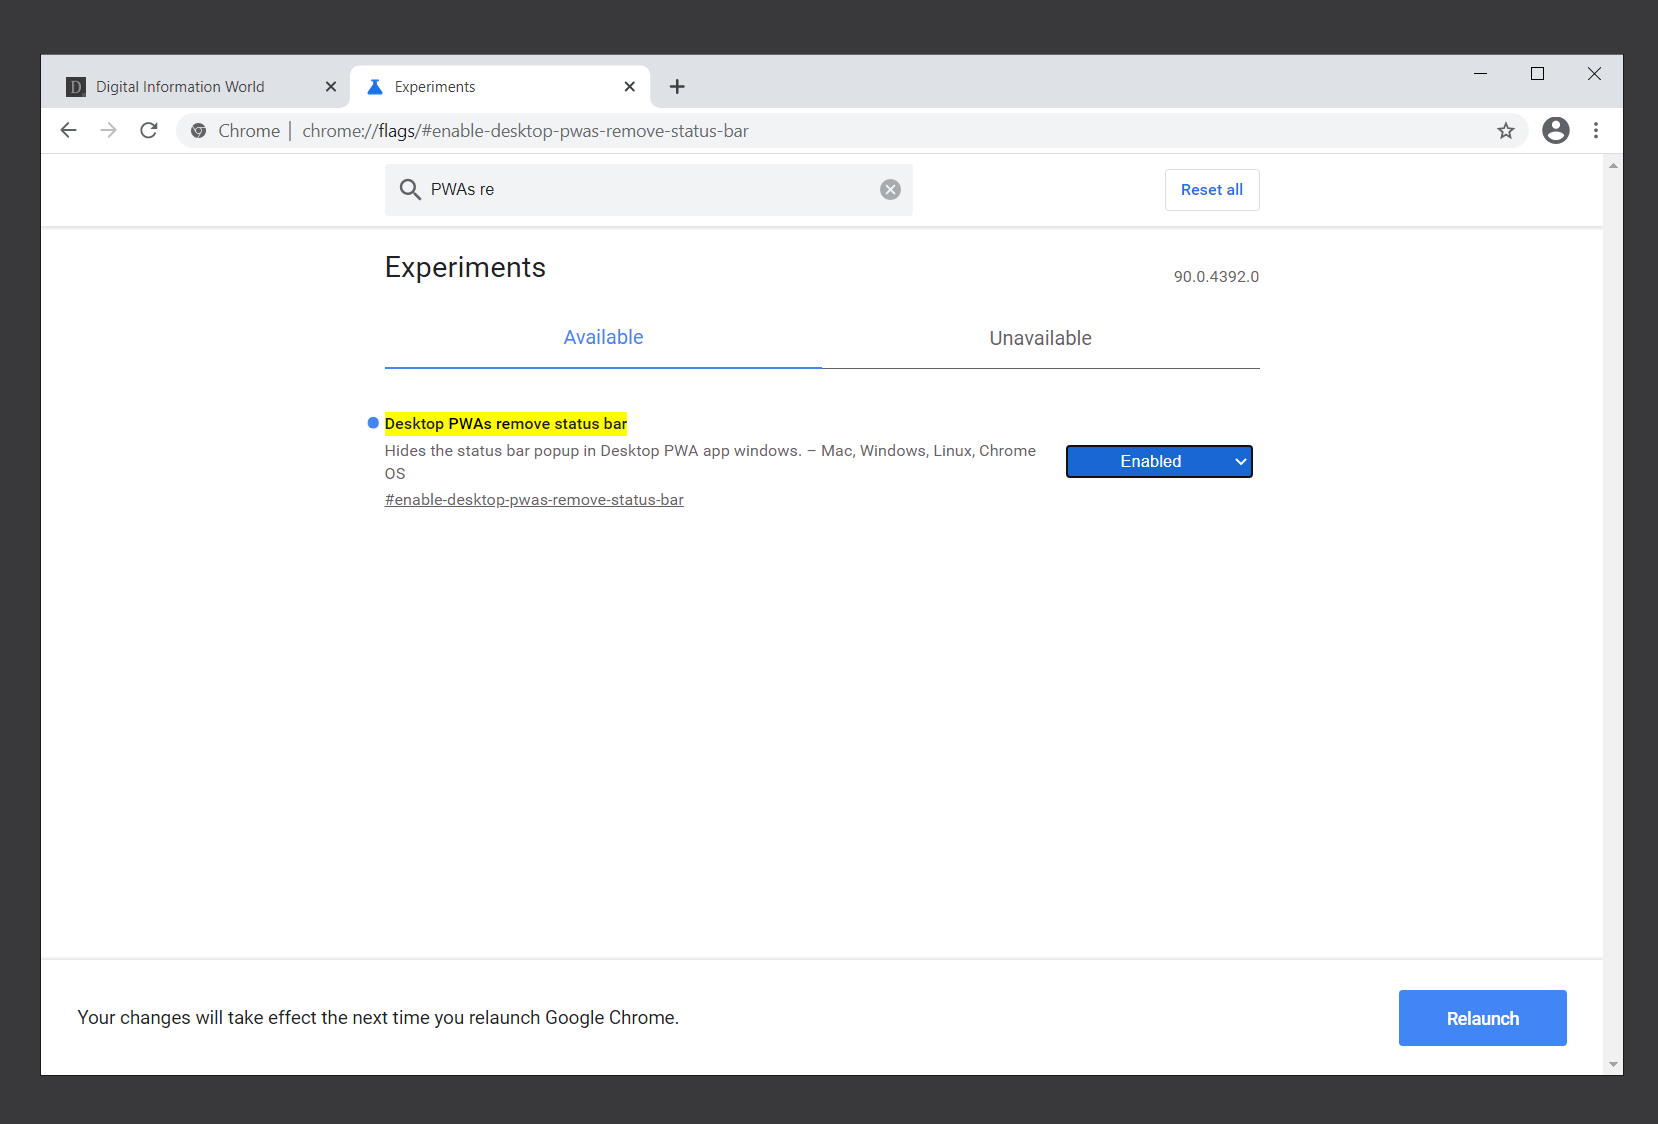Open Chrome's three-dot menu
The width and height of the screenshot is (1658, 1124).
1596,131
